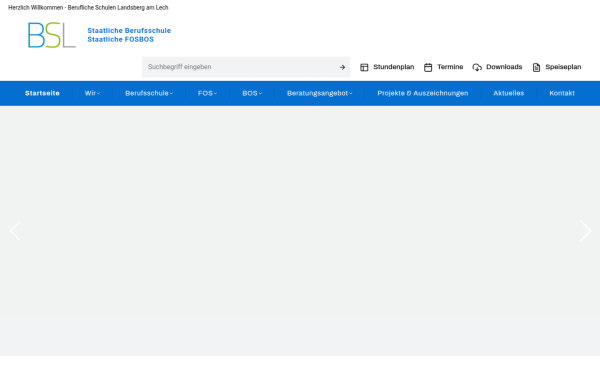Viewport: 600px width, 375px height.
Task: Click the Stundenplan table icon
Action: [x=364, y=67]
